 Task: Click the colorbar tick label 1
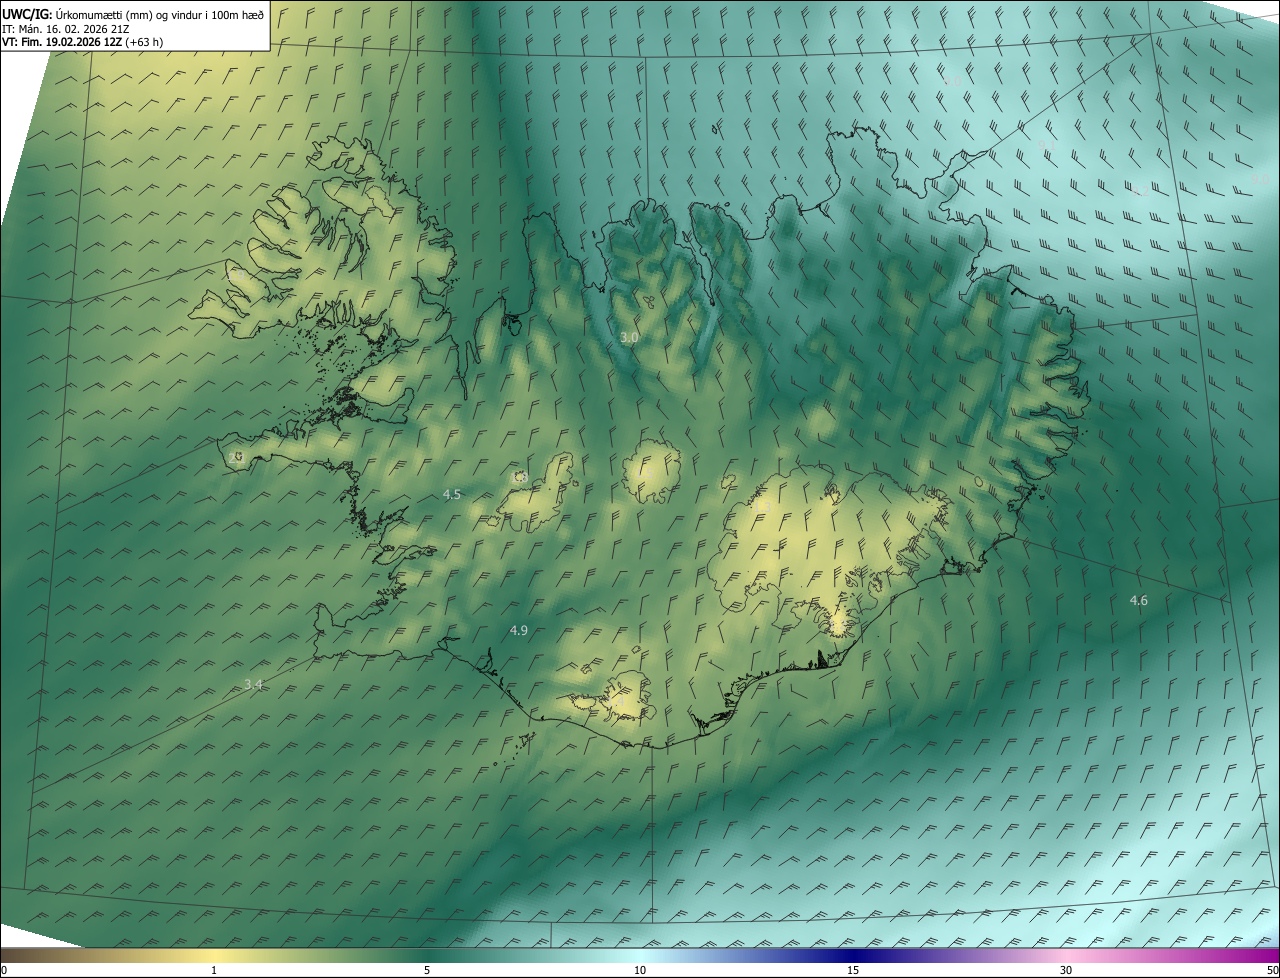[214, 971]
